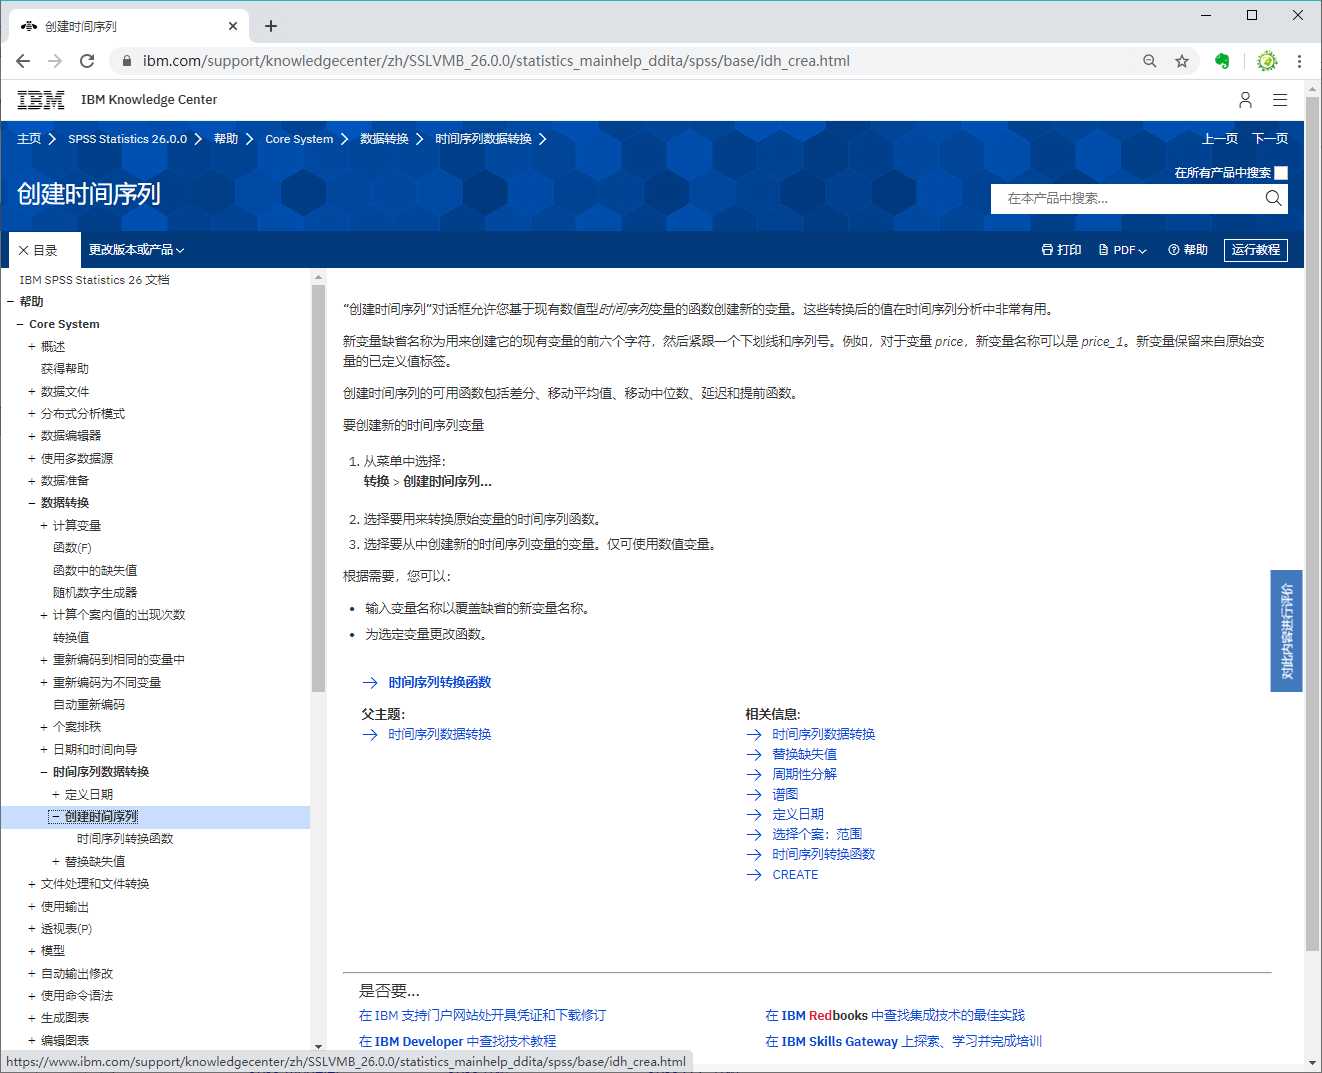Image resolution: width=1322 pixels, height=1073 pixels.
Task: Click the sidebar scroll up arrow
Action: (318, 277)
